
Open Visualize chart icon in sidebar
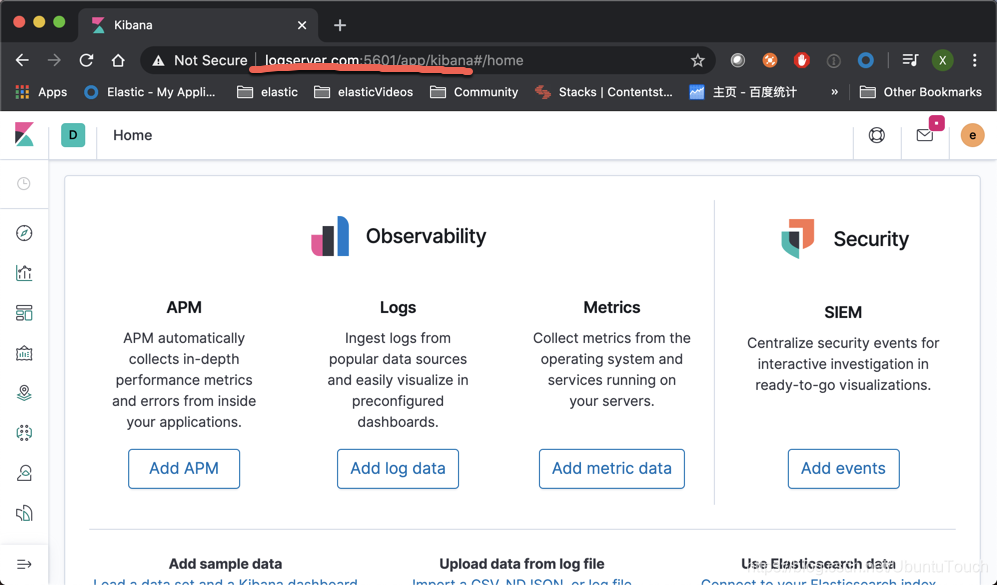(24, 273)
